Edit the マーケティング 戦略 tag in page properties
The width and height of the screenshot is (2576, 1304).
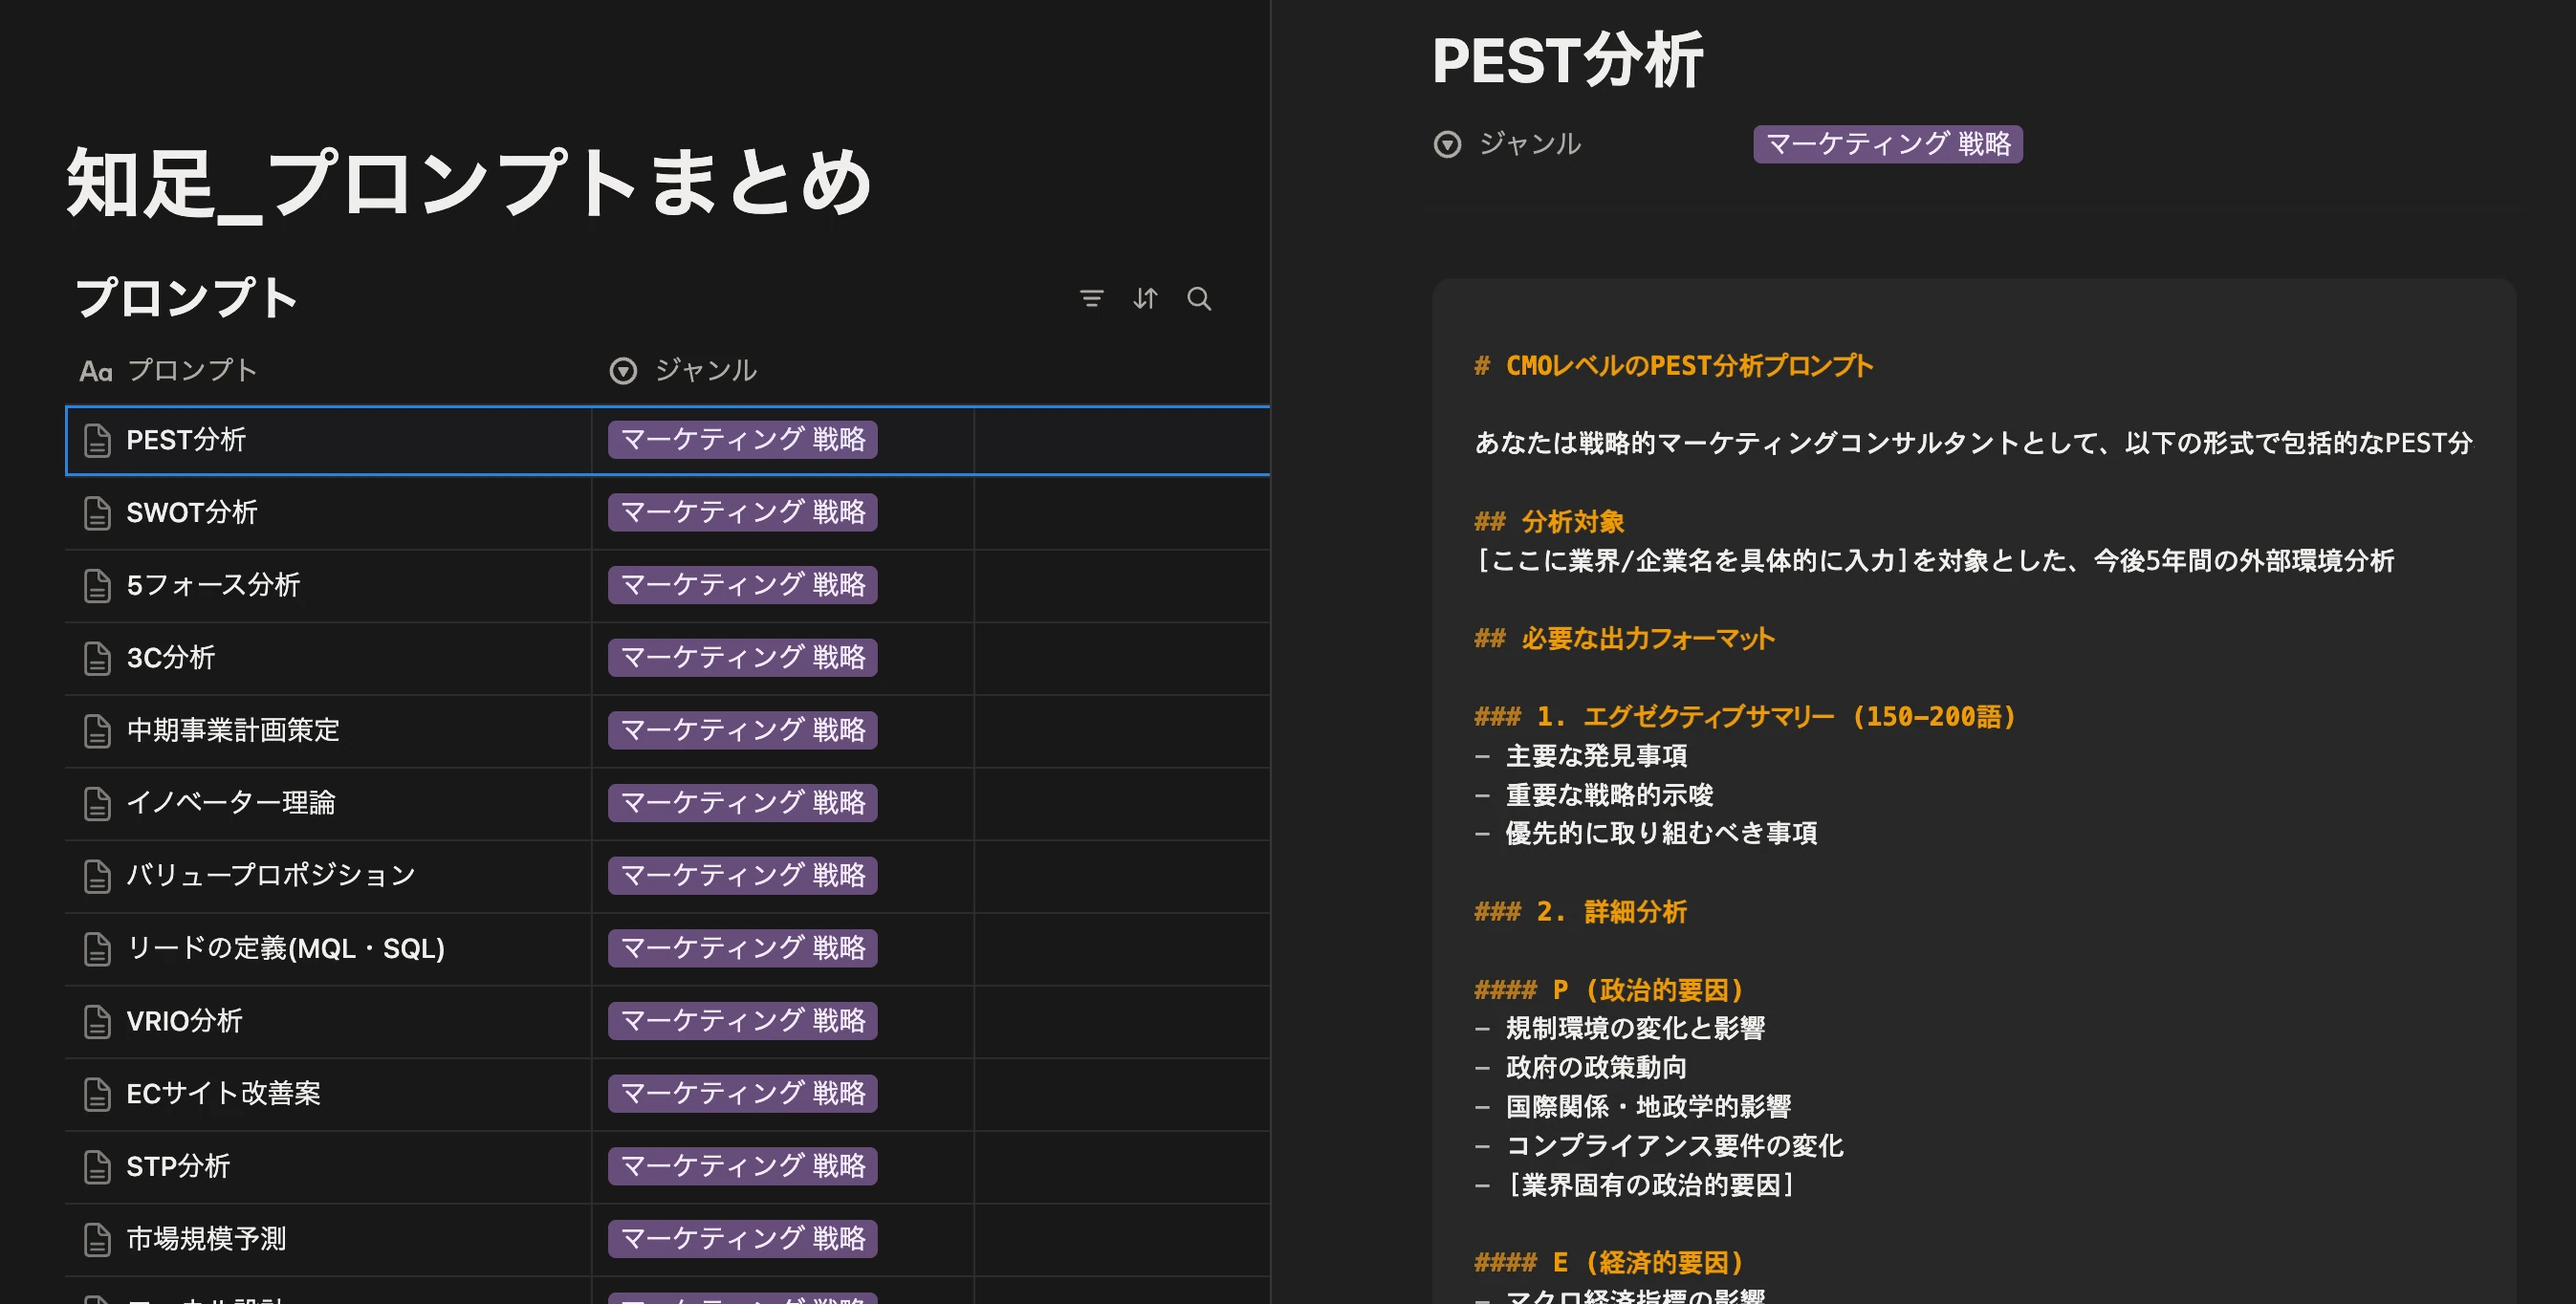pyautogui.click(x=1887, y=144)
